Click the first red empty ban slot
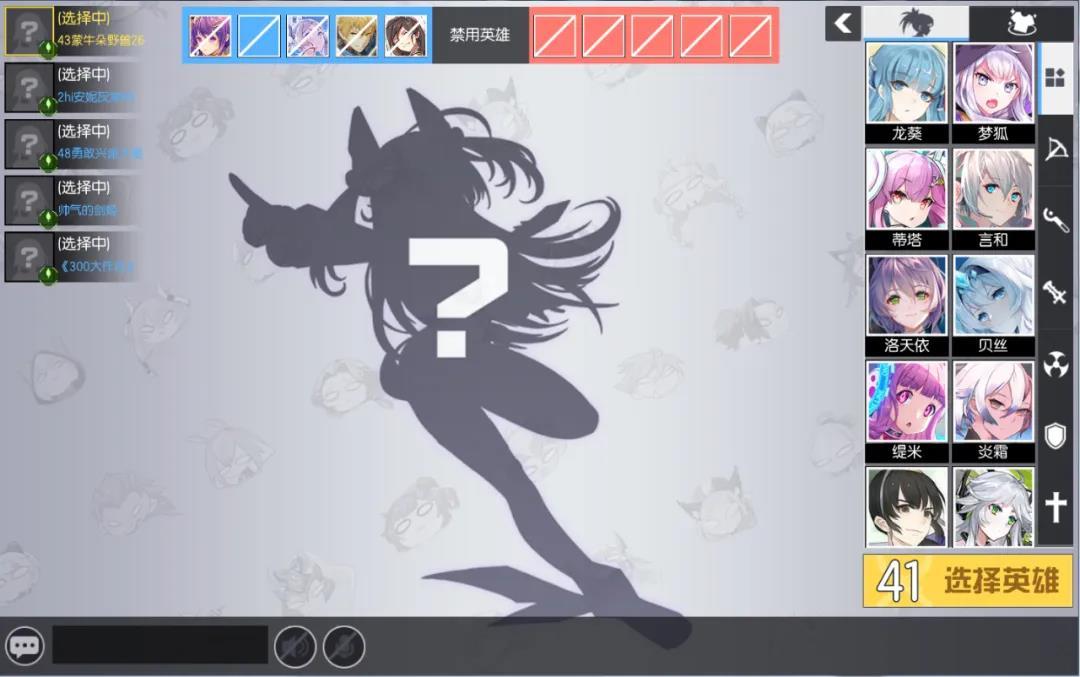Viewport: 1080px width, 677px height. tap(554, 36)
